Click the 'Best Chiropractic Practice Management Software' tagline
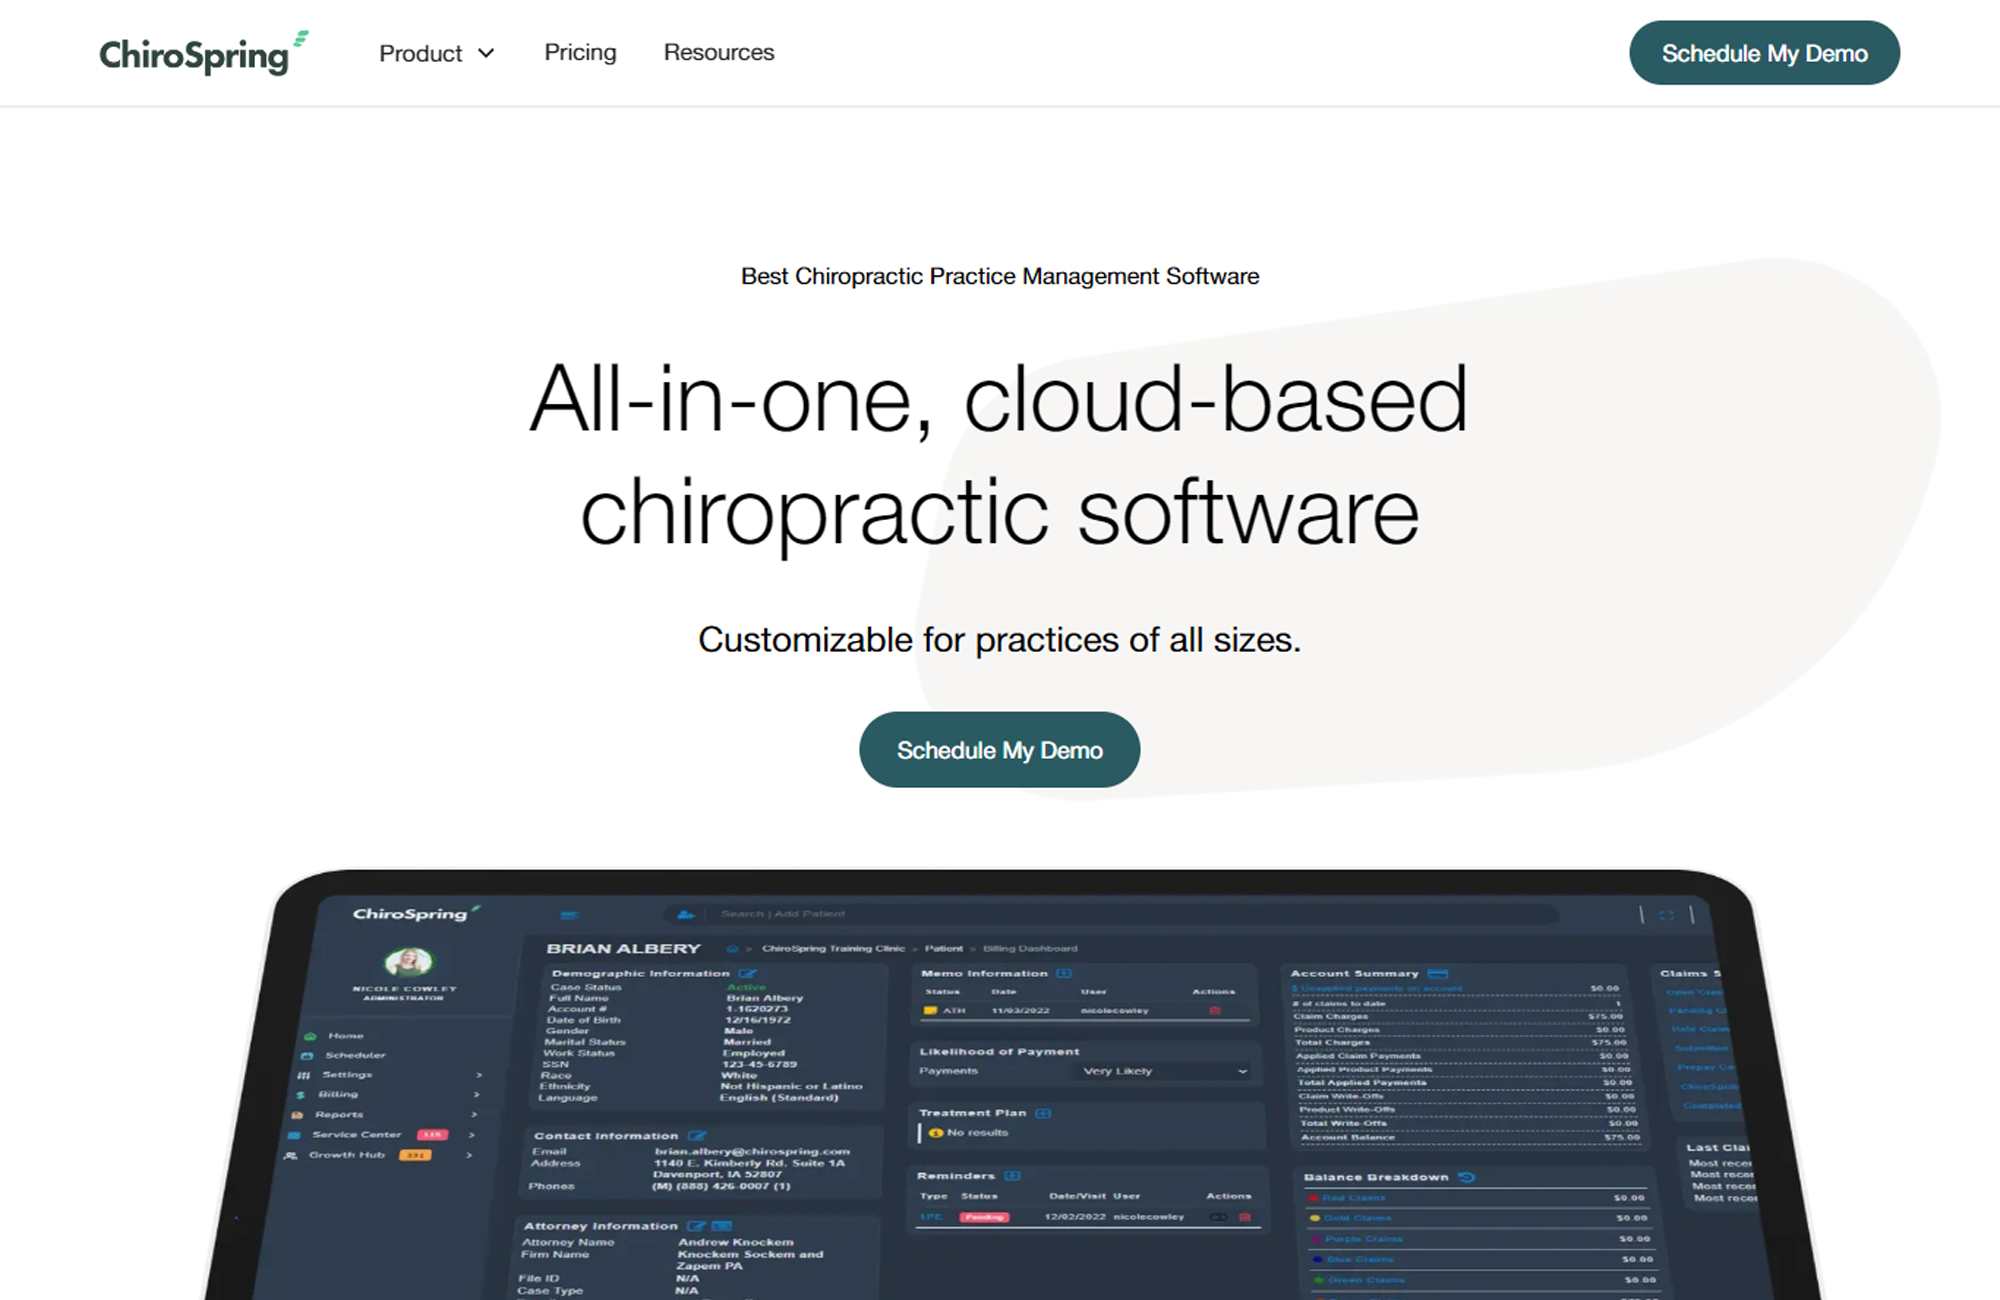The width and height of the screenshot is (2000, 1300). click(1000, 276)
